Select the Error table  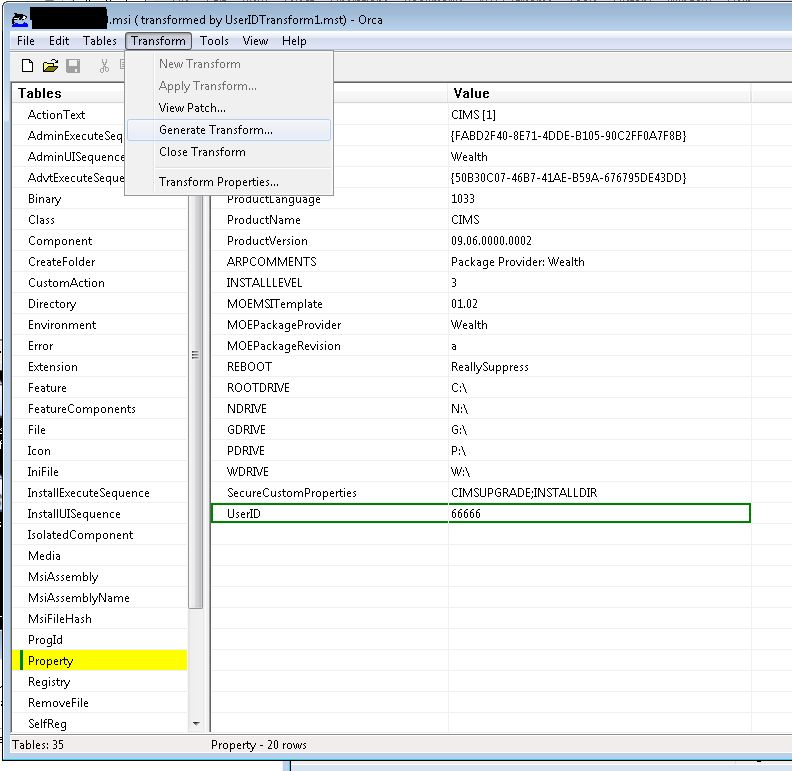coord(40,346)
